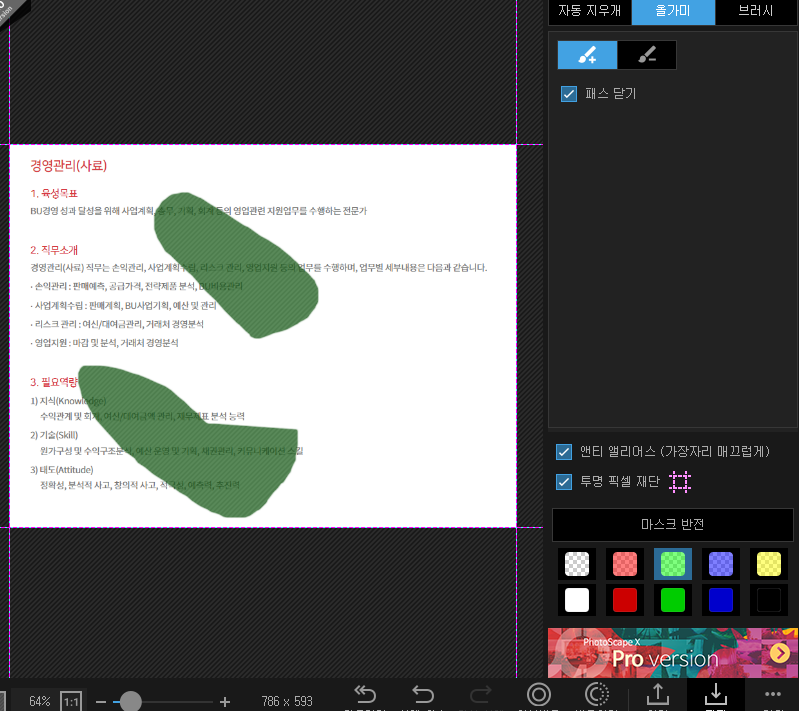The image size is (799, 711).
Task: Select the solid black swatch
Action: pyautogui.click(x=768, y=600)
